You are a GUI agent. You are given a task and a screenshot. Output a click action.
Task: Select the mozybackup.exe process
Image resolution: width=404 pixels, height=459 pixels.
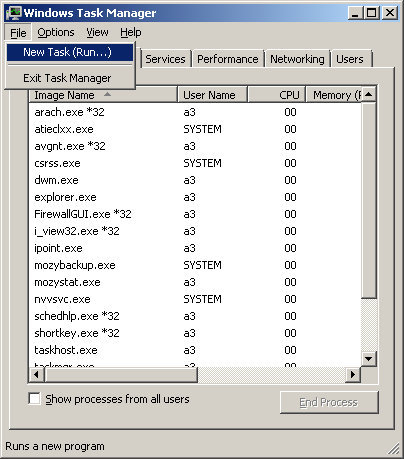pos(195,265)
